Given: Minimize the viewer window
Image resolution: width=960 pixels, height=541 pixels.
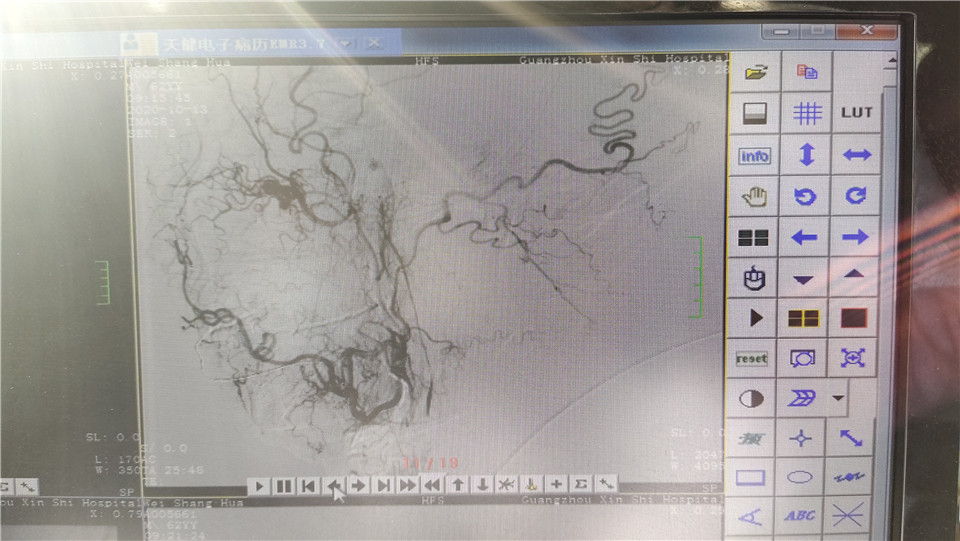Looking at the screenshot, I should click(x=781, y=31).
